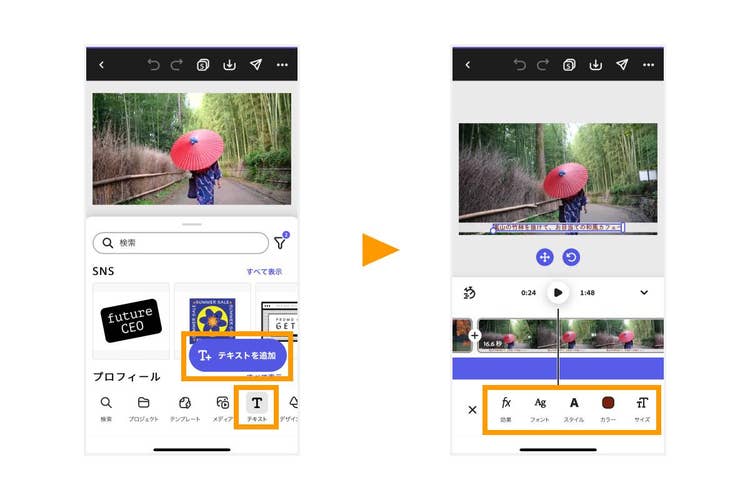The width and height of the screenshot is (750, 500).
Task: Download project from right phone toolbar
Action: [x=596, y=65]
